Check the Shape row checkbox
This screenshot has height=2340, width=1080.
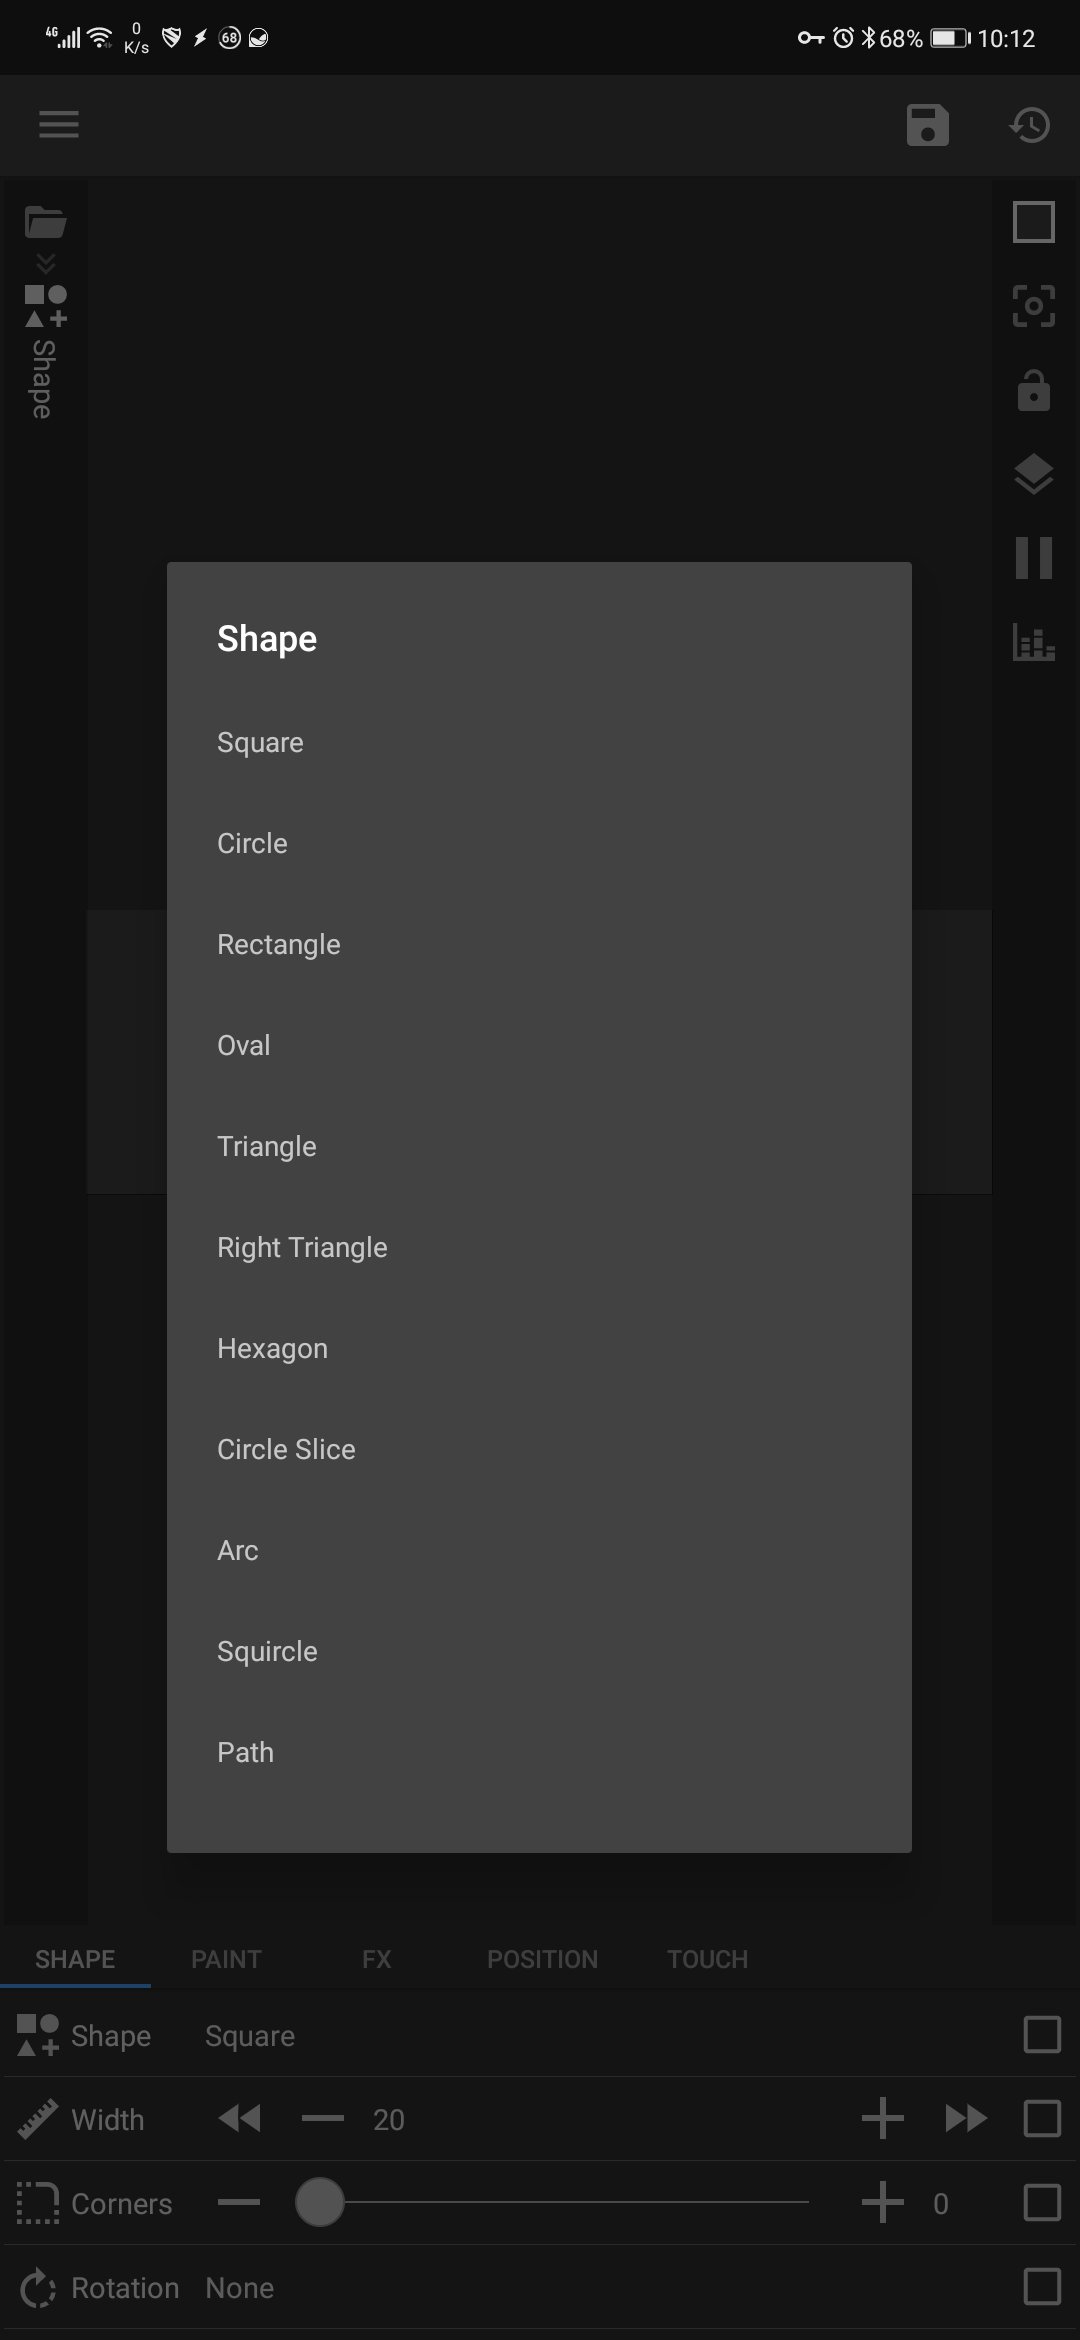pos(1042,2035)
